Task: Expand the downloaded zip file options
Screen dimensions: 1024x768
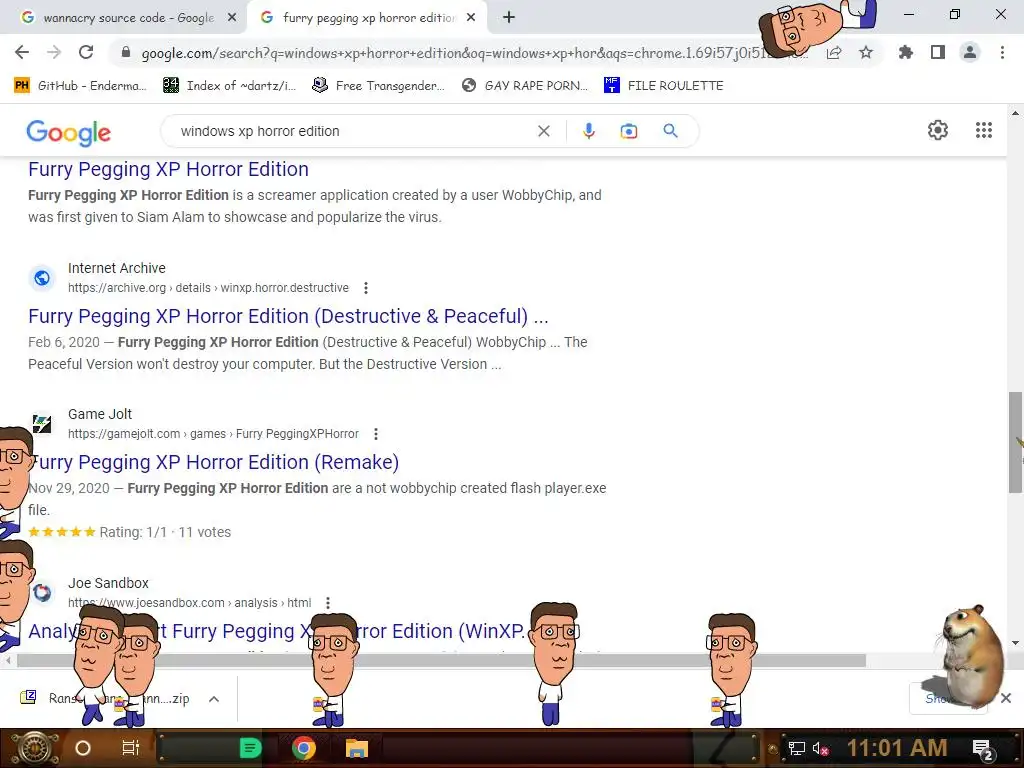Action: 214,699
